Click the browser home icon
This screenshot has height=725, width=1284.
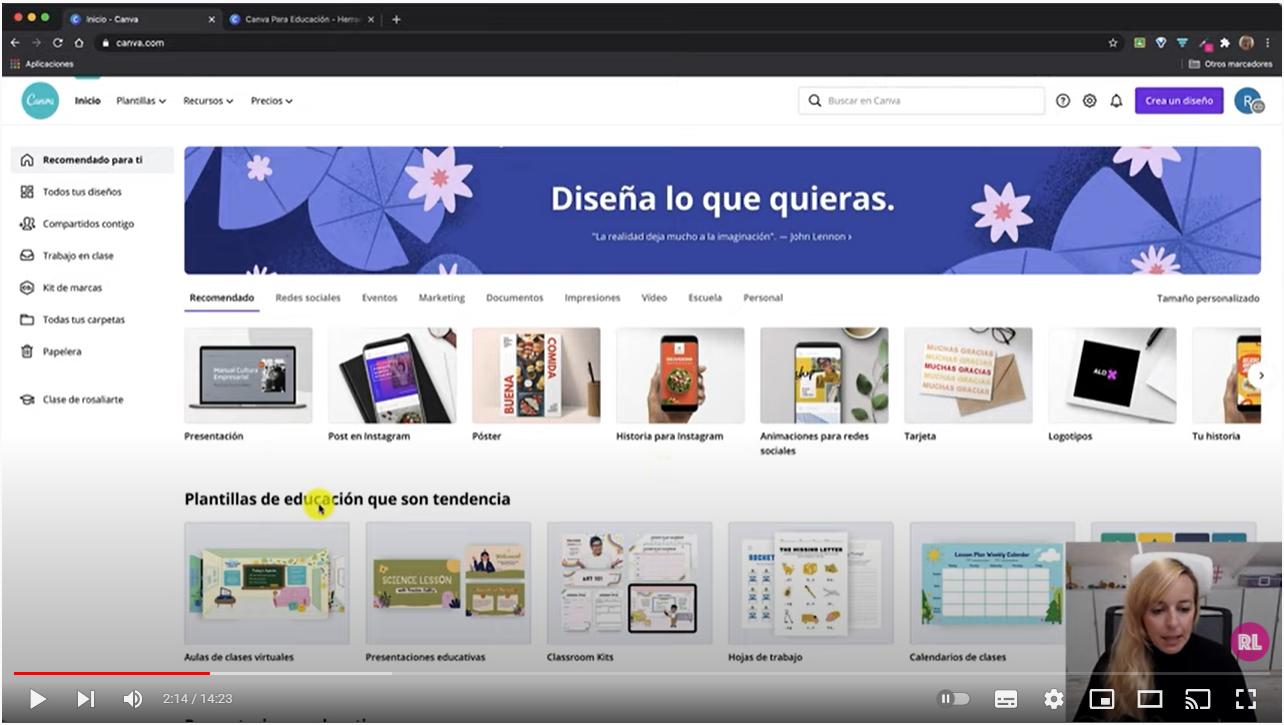click(78, 43)
